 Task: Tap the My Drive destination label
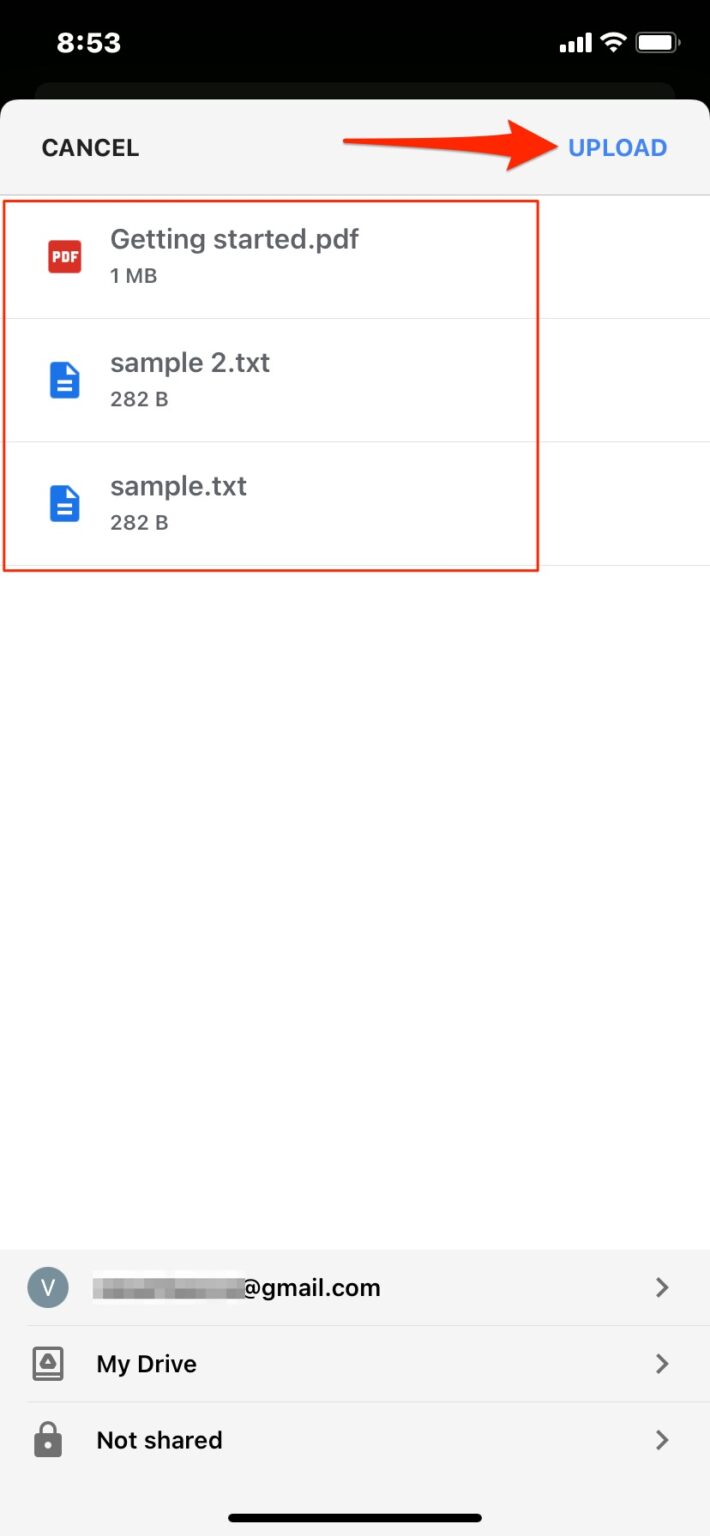point(146,1364)
